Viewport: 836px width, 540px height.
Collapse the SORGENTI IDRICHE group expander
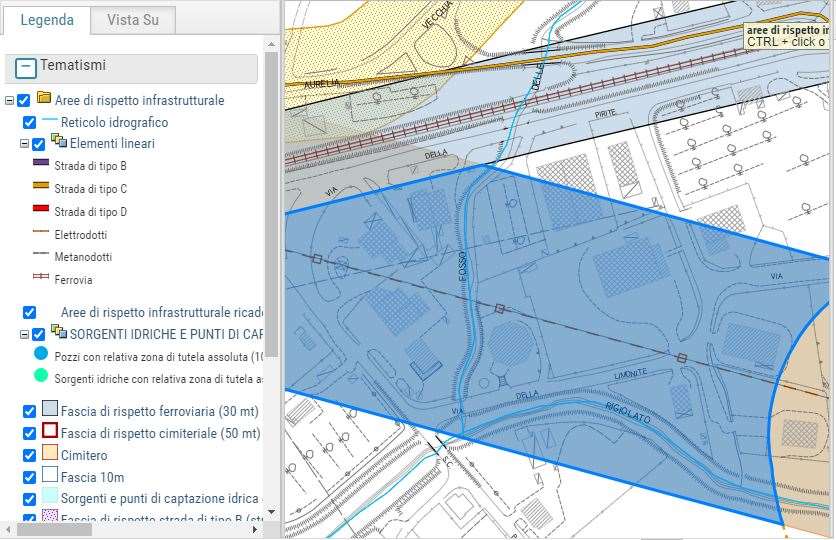point(24,335)
